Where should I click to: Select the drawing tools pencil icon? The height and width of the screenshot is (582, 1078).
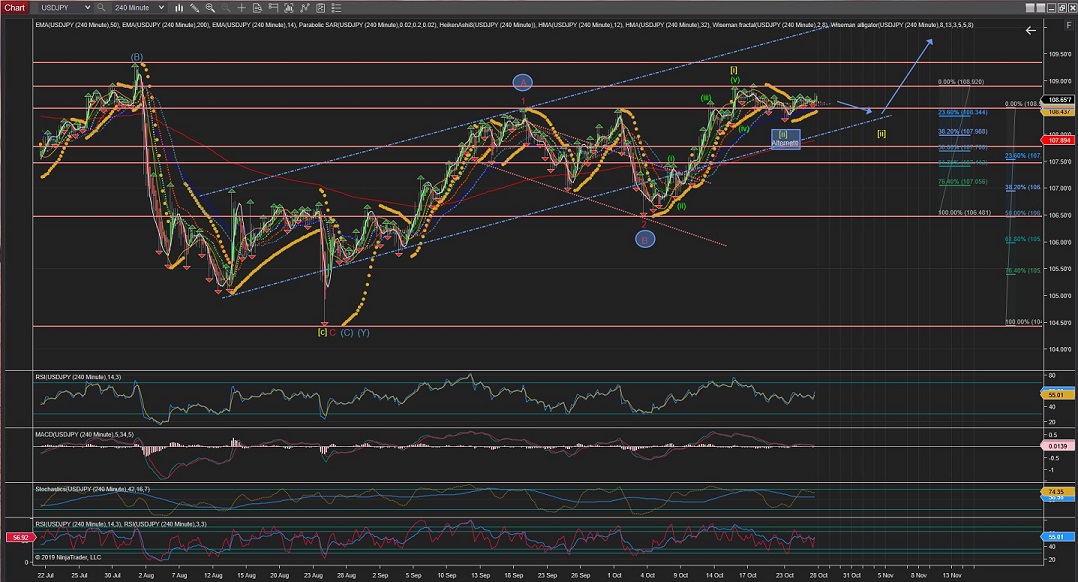click(194, 7)
